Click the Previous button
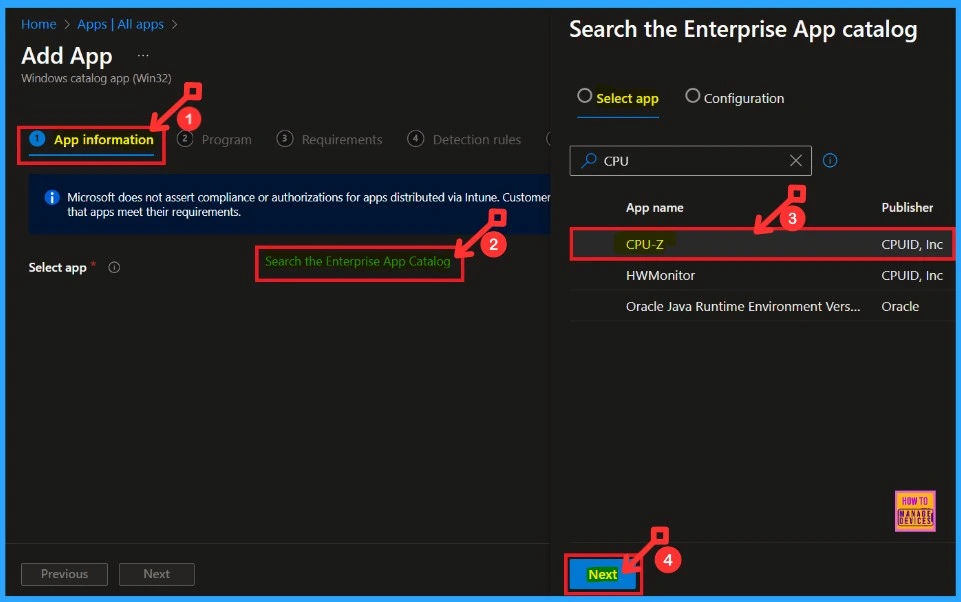Screen dimensions: 961x602 click(64, 574)
